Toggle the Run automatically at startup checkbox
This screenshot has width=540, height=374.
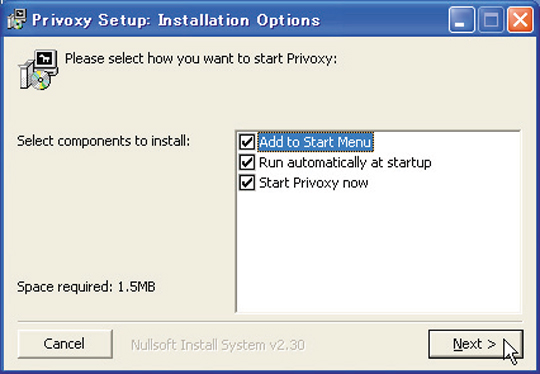247,162
